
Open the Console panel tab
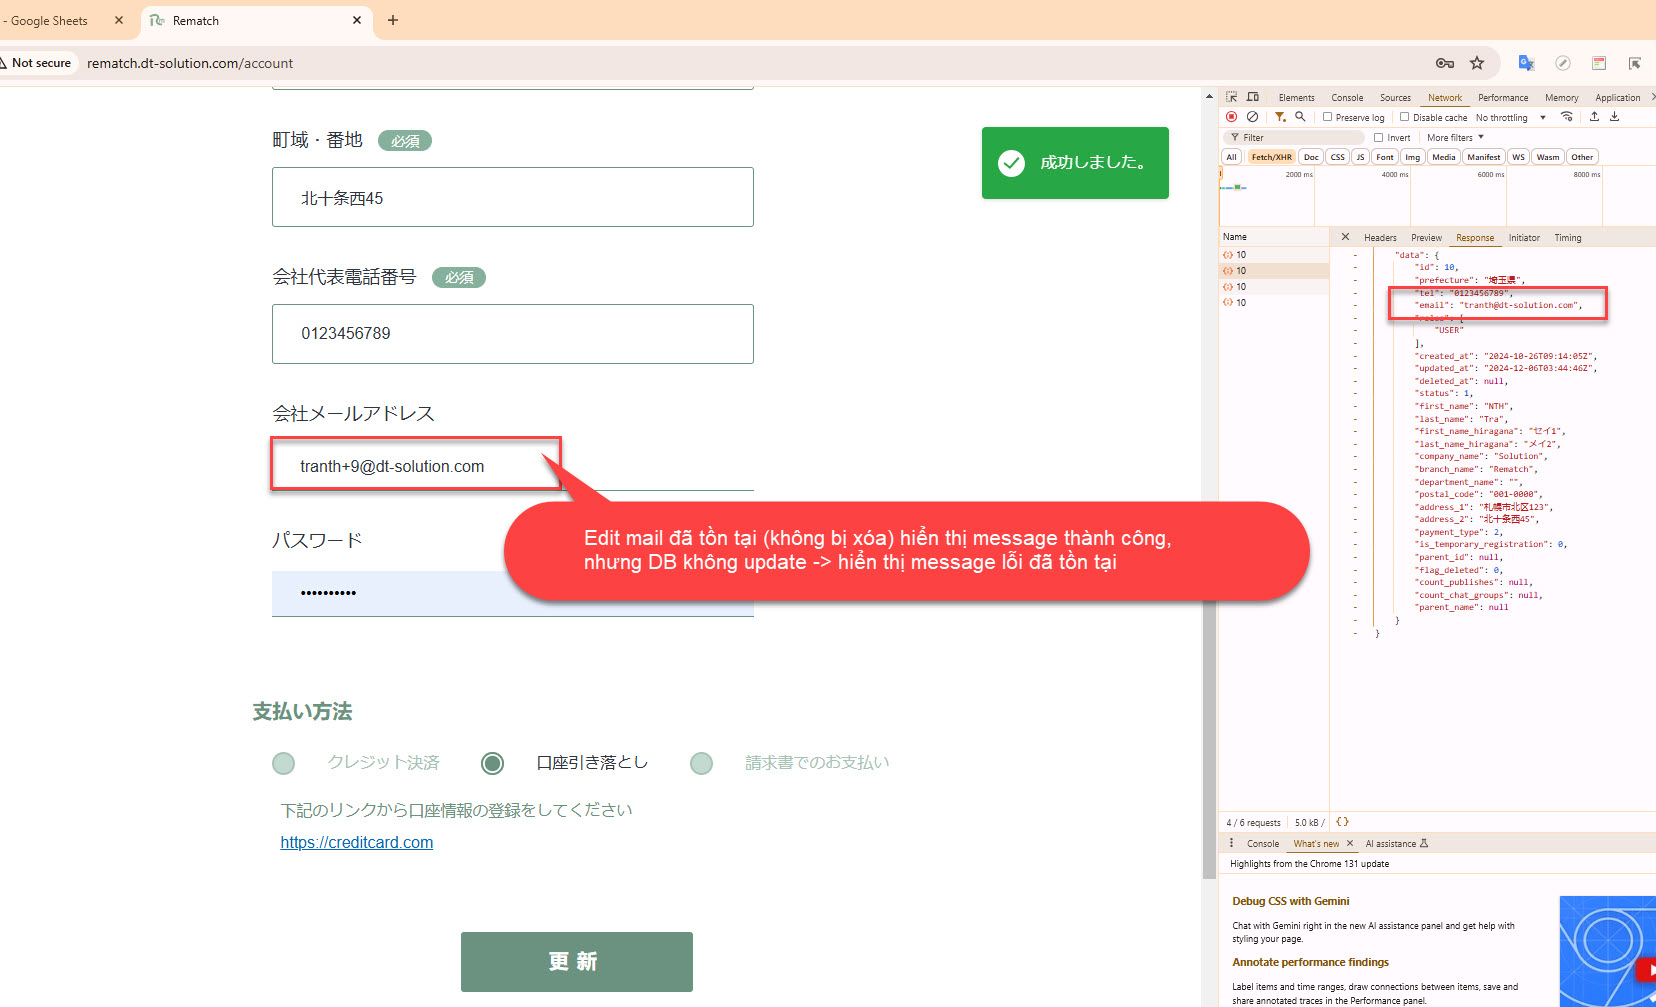(1347, 98)
